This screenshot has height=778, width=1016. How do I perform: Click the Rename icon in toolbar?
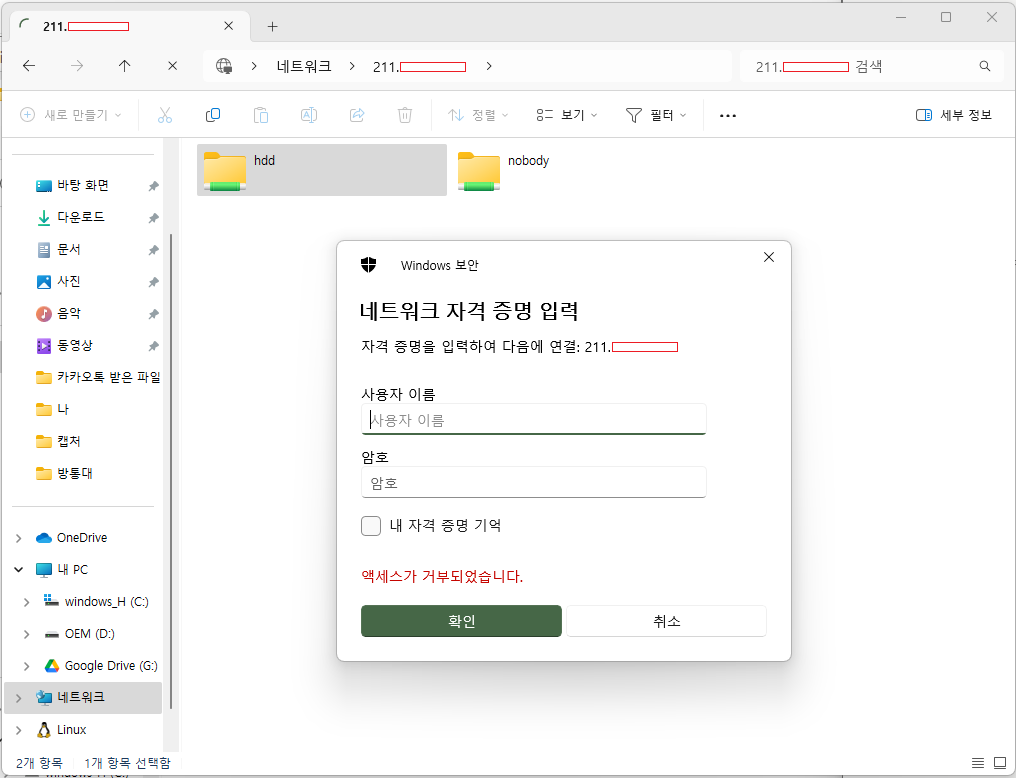[308, 115]
